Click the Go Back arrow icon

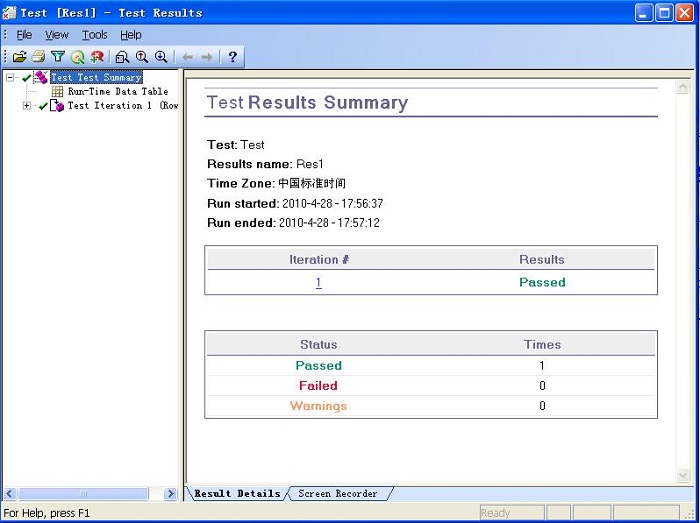pos(188,57)
